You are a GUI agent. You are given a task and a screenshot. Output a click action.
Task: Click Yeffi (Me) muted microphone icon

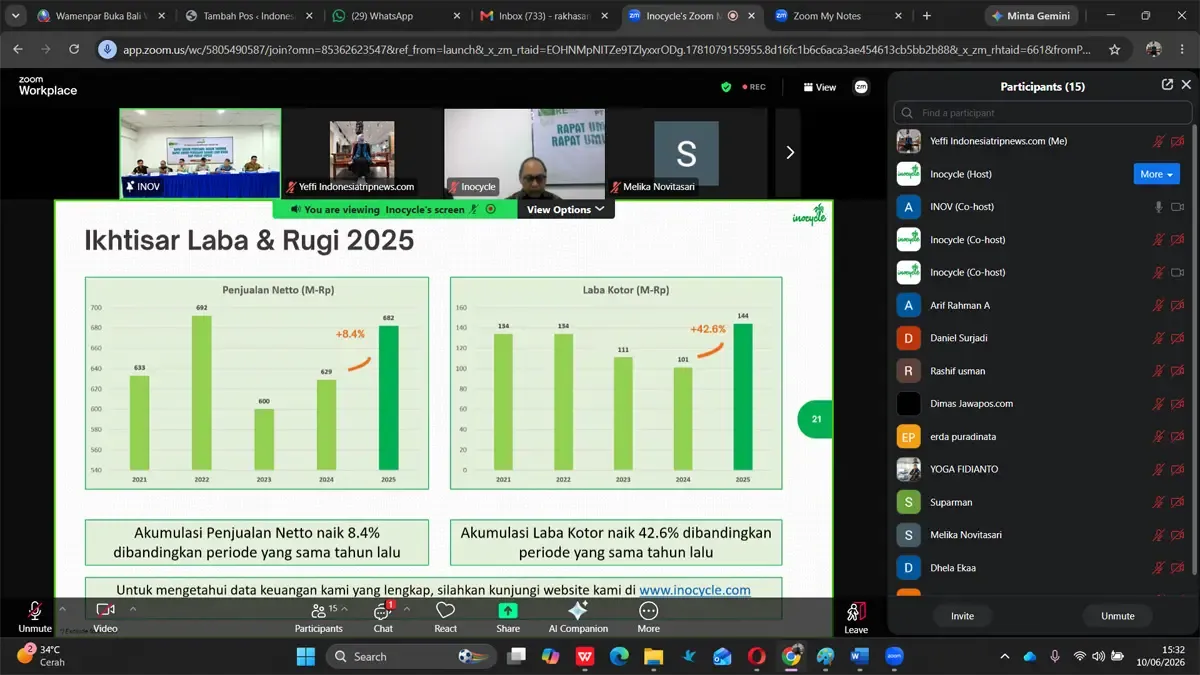[1159, 141]
